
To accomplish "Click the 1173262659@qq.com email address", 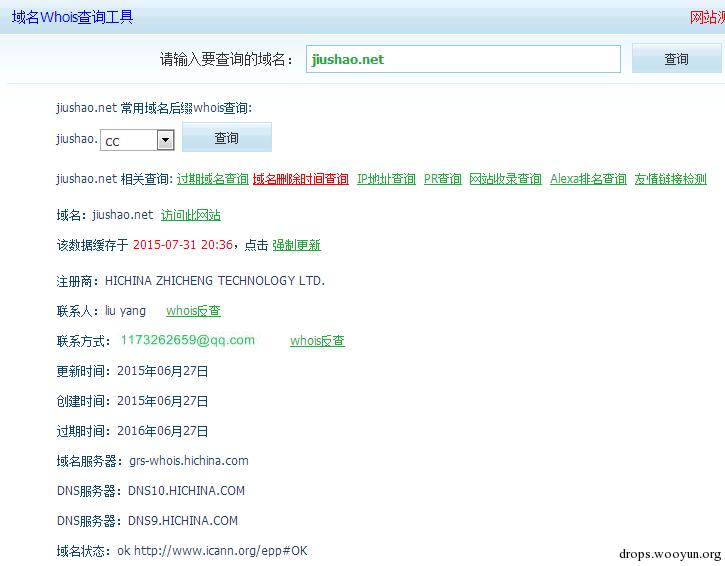I will tap(188, 340).
